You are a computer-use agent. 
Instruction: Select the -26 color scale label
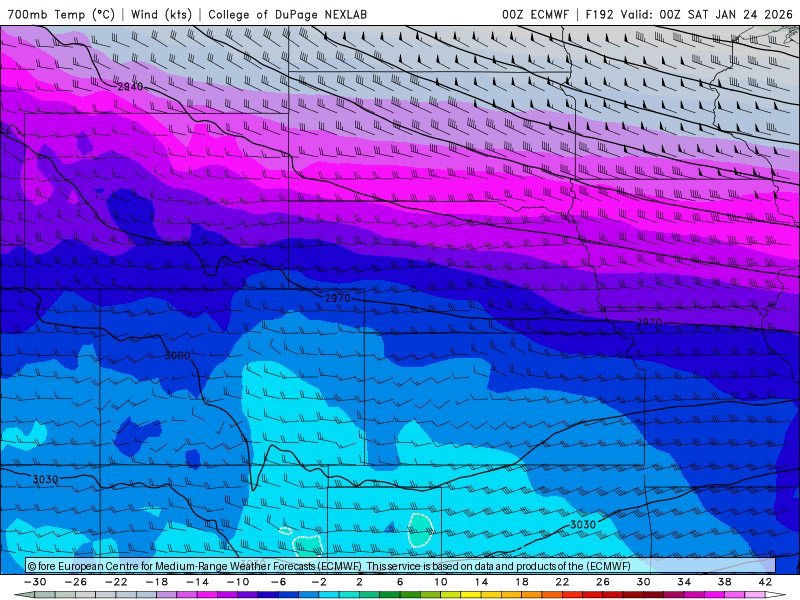click(x=76, y=582)
